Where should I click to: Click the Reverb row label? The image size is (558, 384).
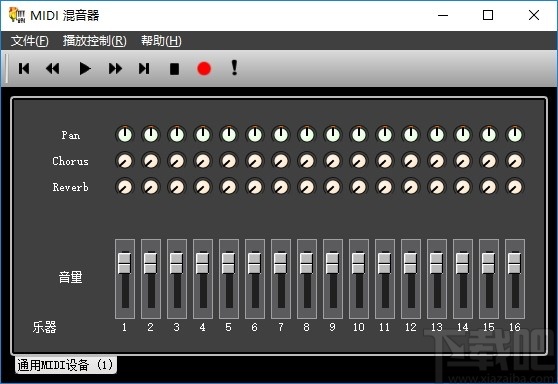pyautogui.click(x=70, y=187)
